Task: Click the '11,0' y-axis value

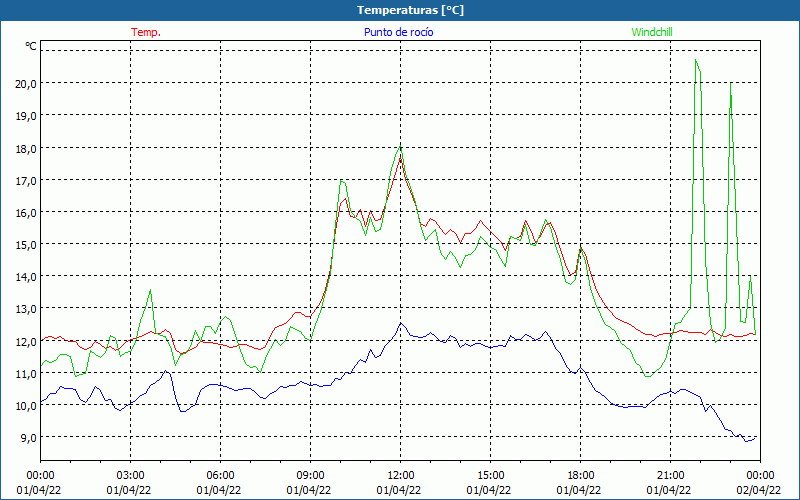Action: pyautogui.click(x=26, y=373)
